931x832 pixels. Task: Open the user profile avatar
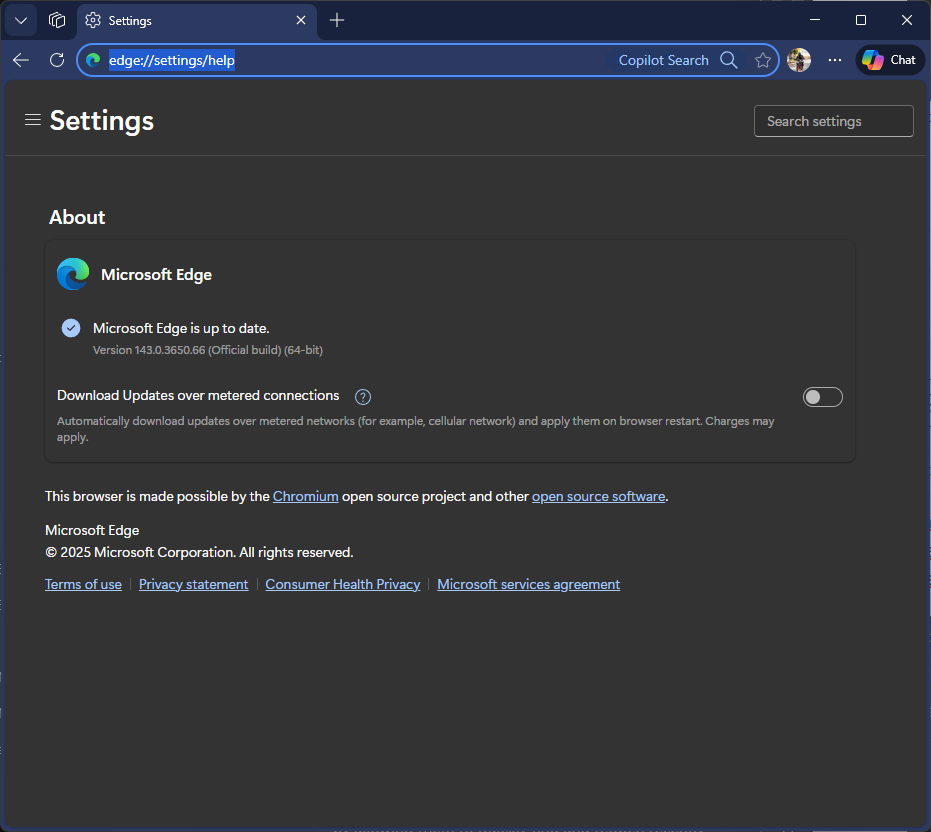pyautogui.click(x=798, y=60)
